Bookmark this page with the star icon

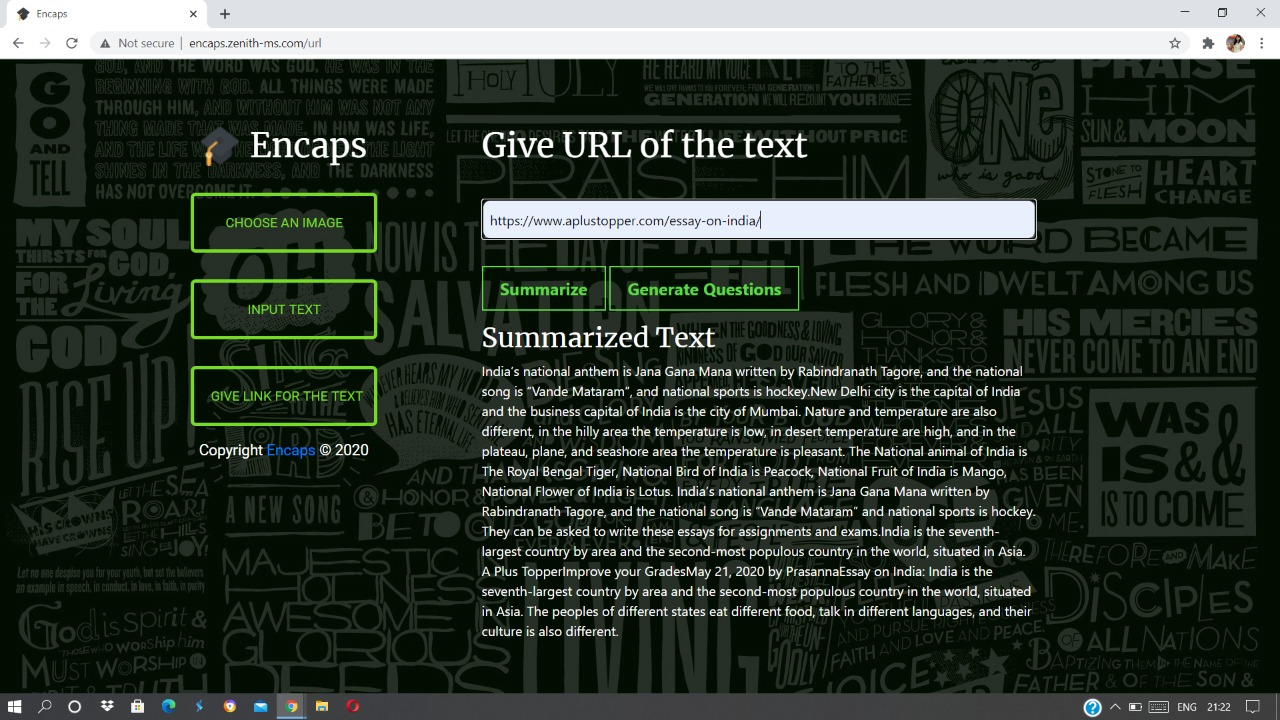[x=1175, y=43]
